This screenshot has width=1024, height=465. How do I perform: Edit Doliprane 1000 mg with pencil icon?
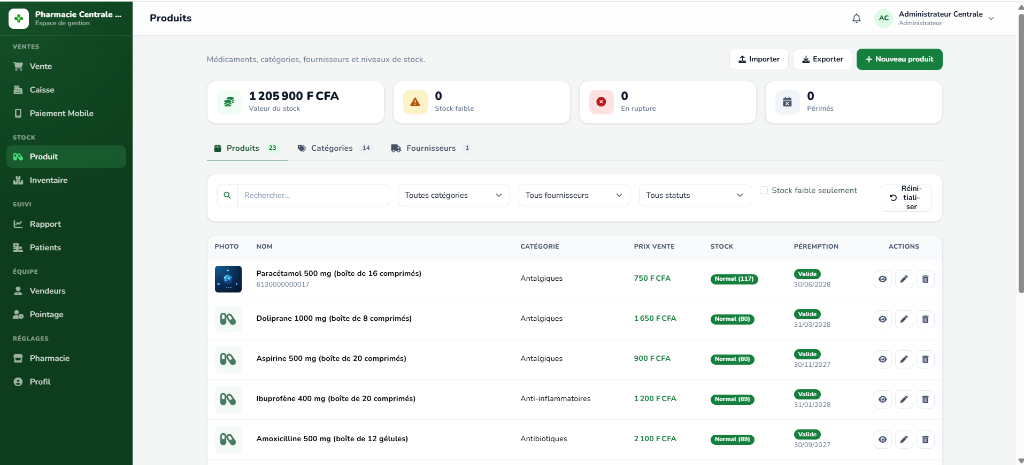904,319
